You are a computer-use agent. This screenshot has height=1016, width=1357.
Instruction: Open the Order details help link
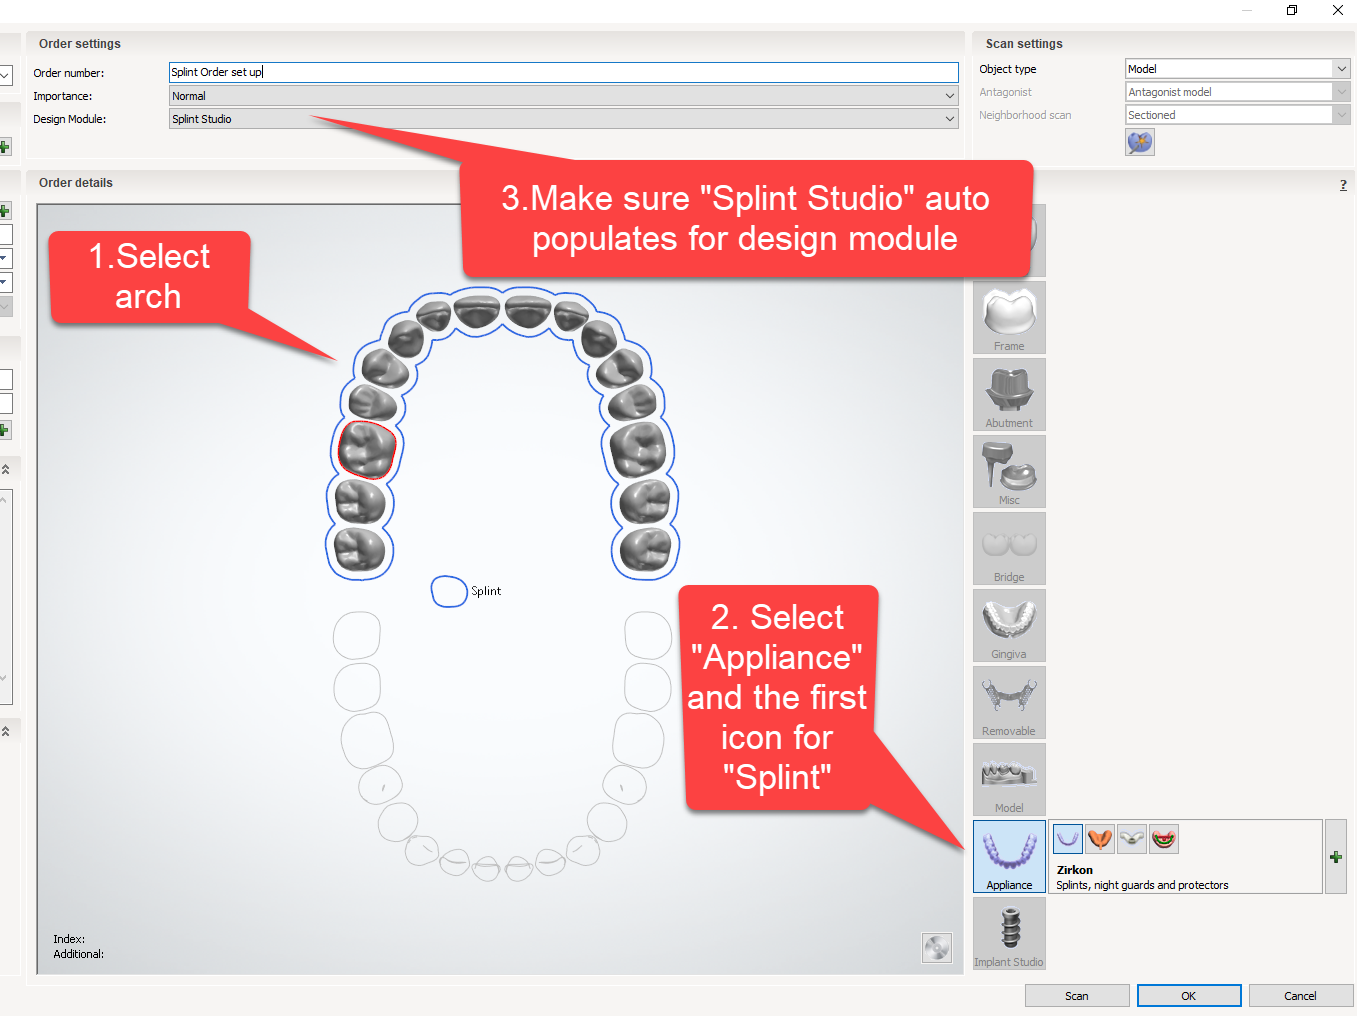[1343, 184]
